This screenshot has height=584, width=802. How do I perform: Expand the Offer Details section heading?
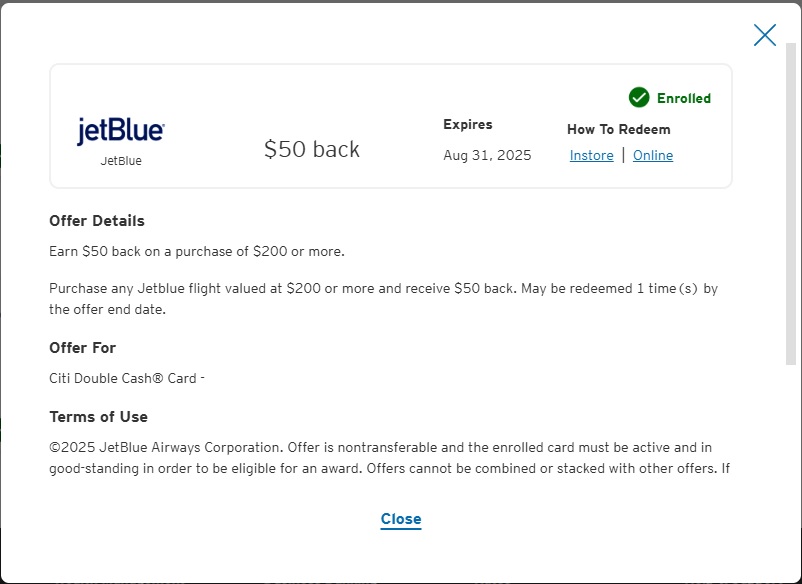pyautogui.click(x=96, y=220)
